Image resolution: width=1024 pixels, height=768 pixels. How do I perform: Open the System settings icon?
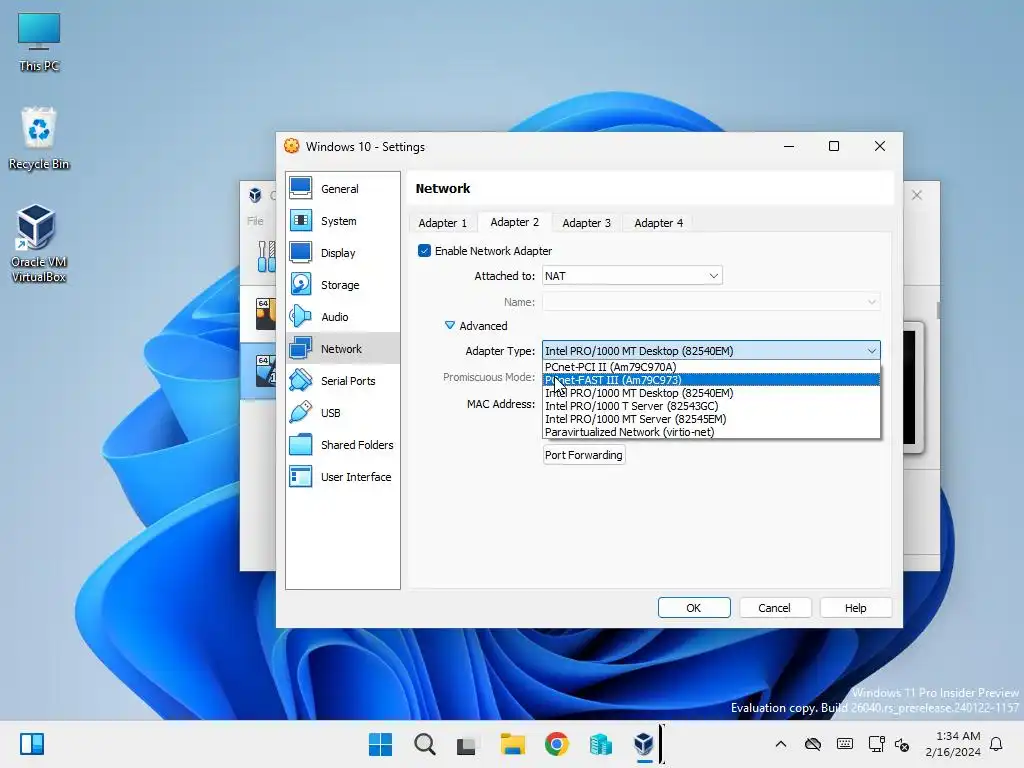(x=300, y=221)
